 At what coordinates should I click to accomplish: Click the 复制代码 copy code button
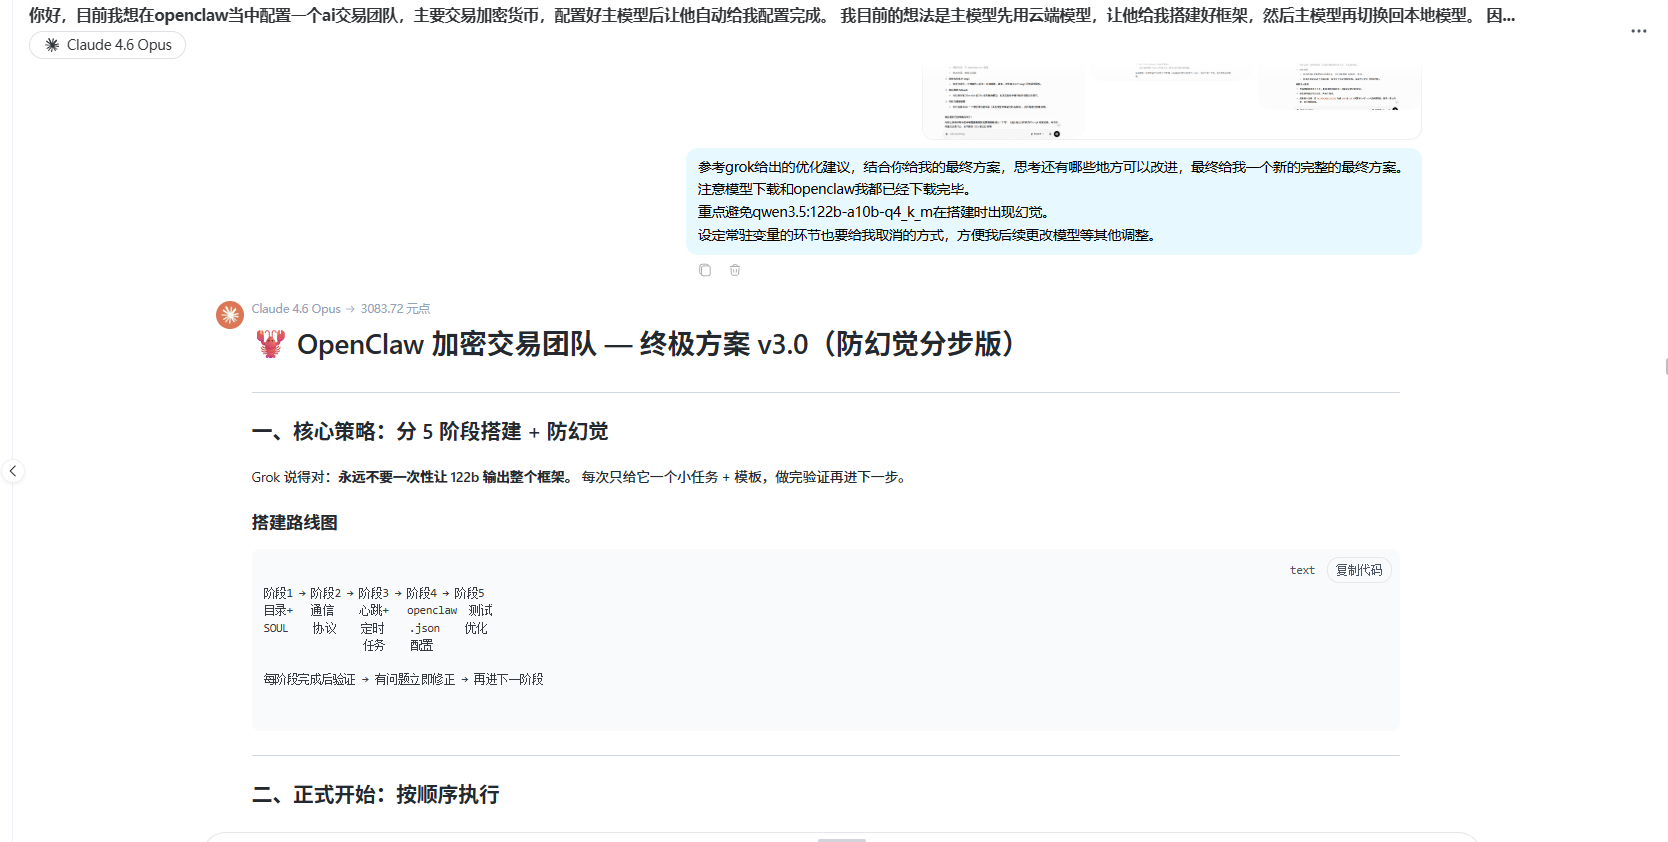coord(1358,570)
